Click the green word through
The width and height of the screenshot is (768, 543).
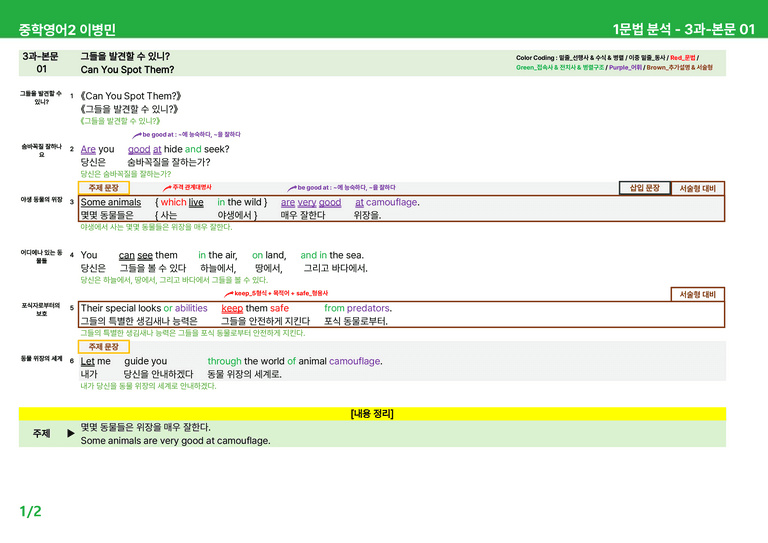[x=224, y=361]
